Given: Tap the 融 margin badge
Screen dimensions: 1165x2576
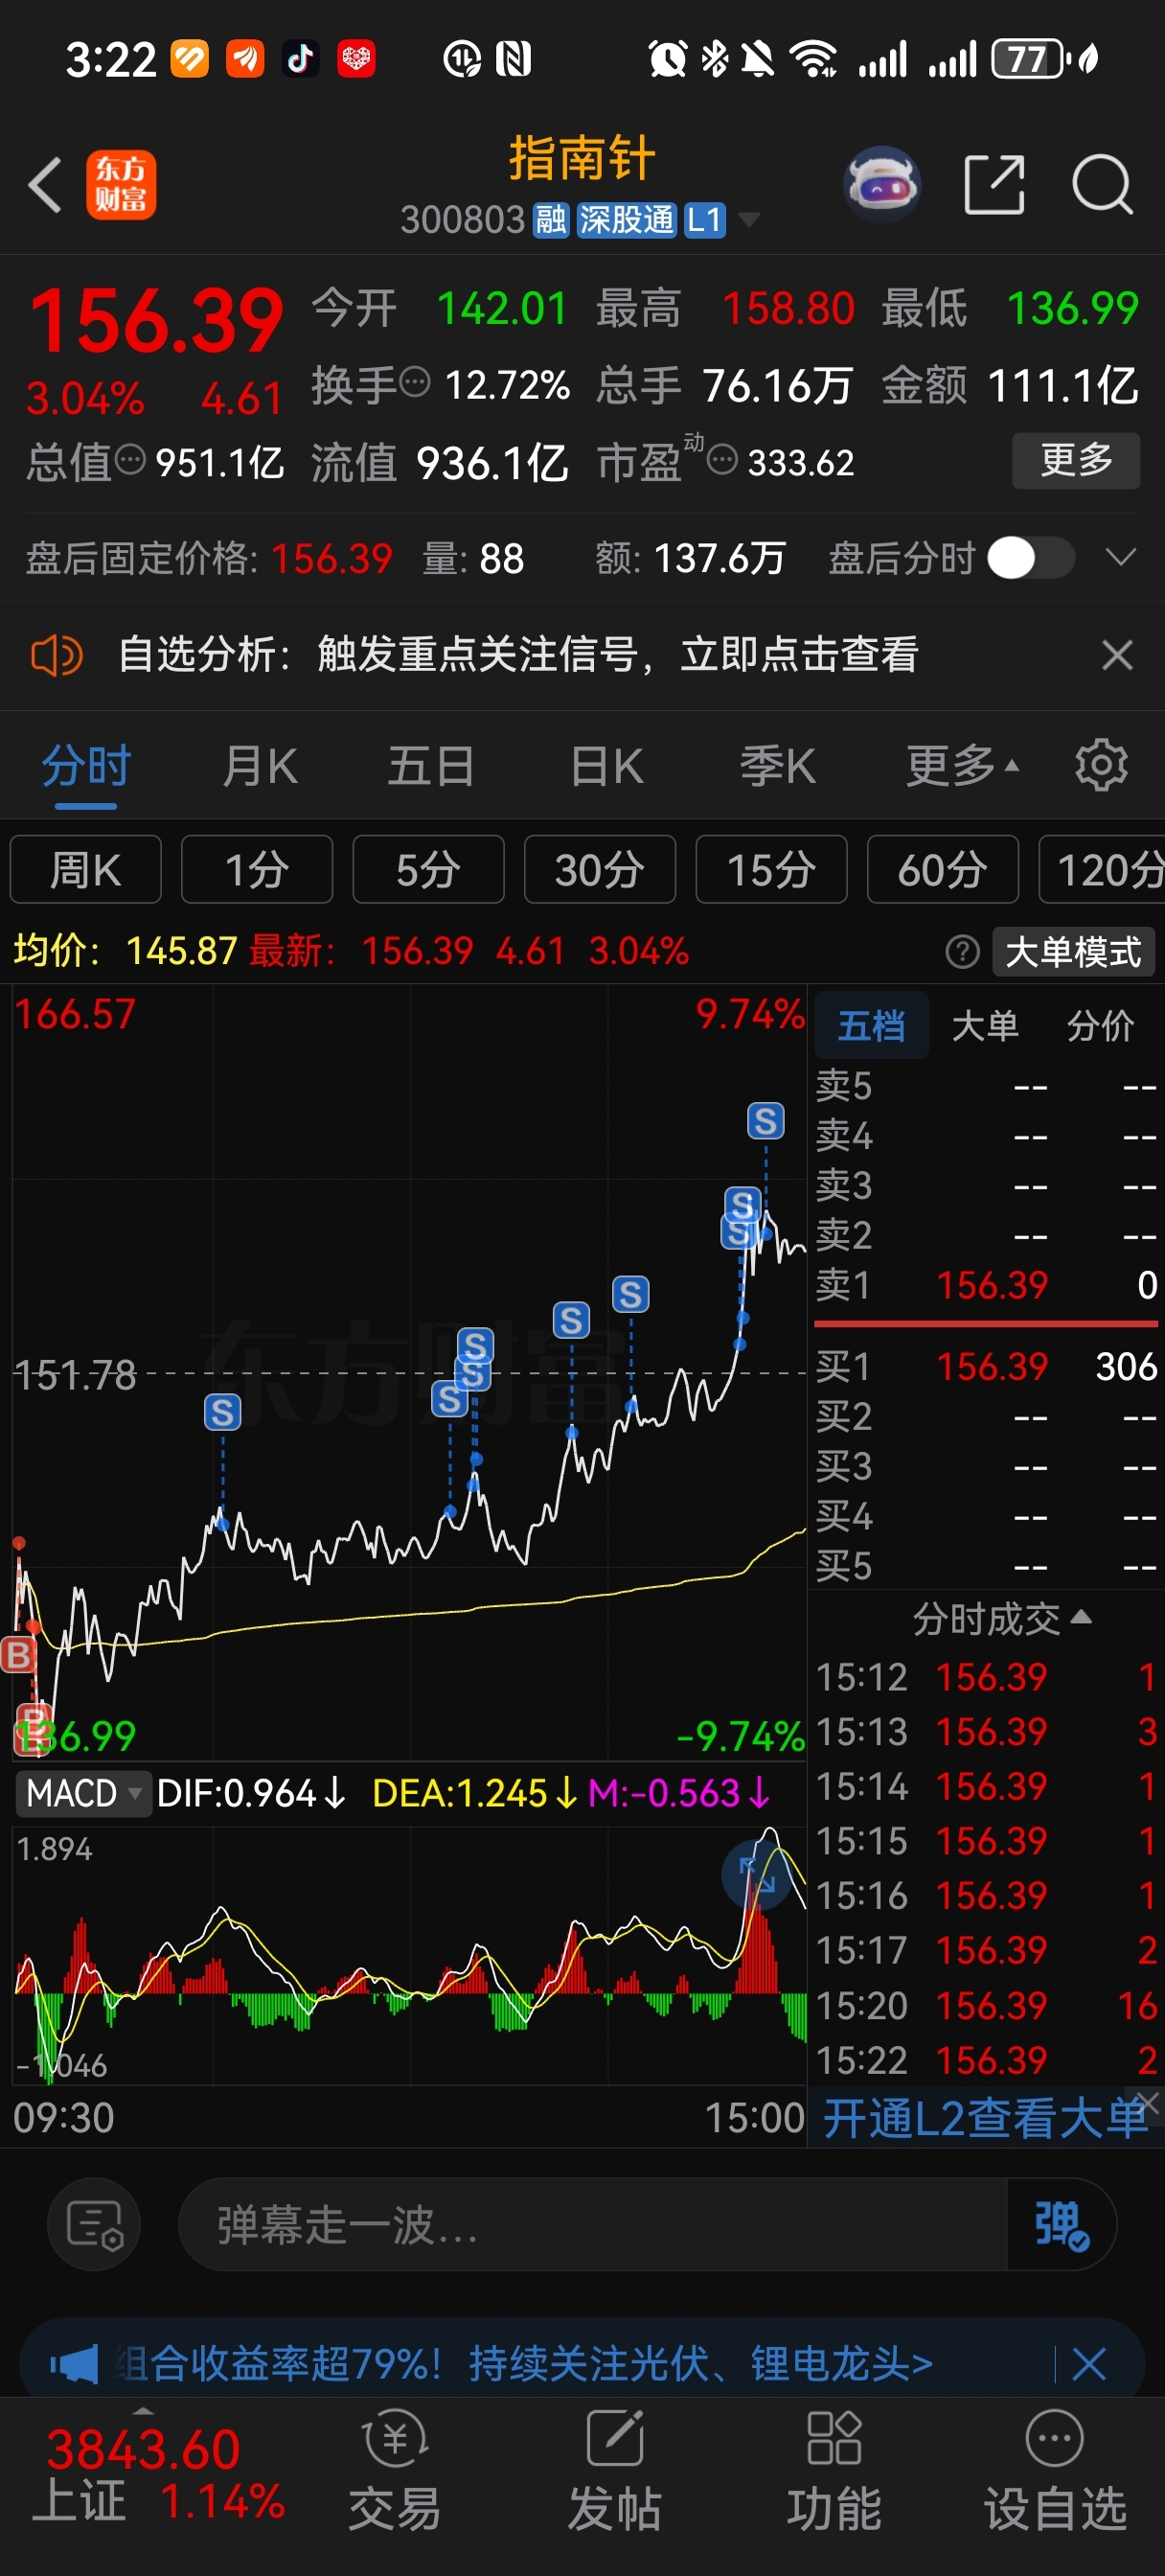Looking at the screenshot, I should (551, 220).
